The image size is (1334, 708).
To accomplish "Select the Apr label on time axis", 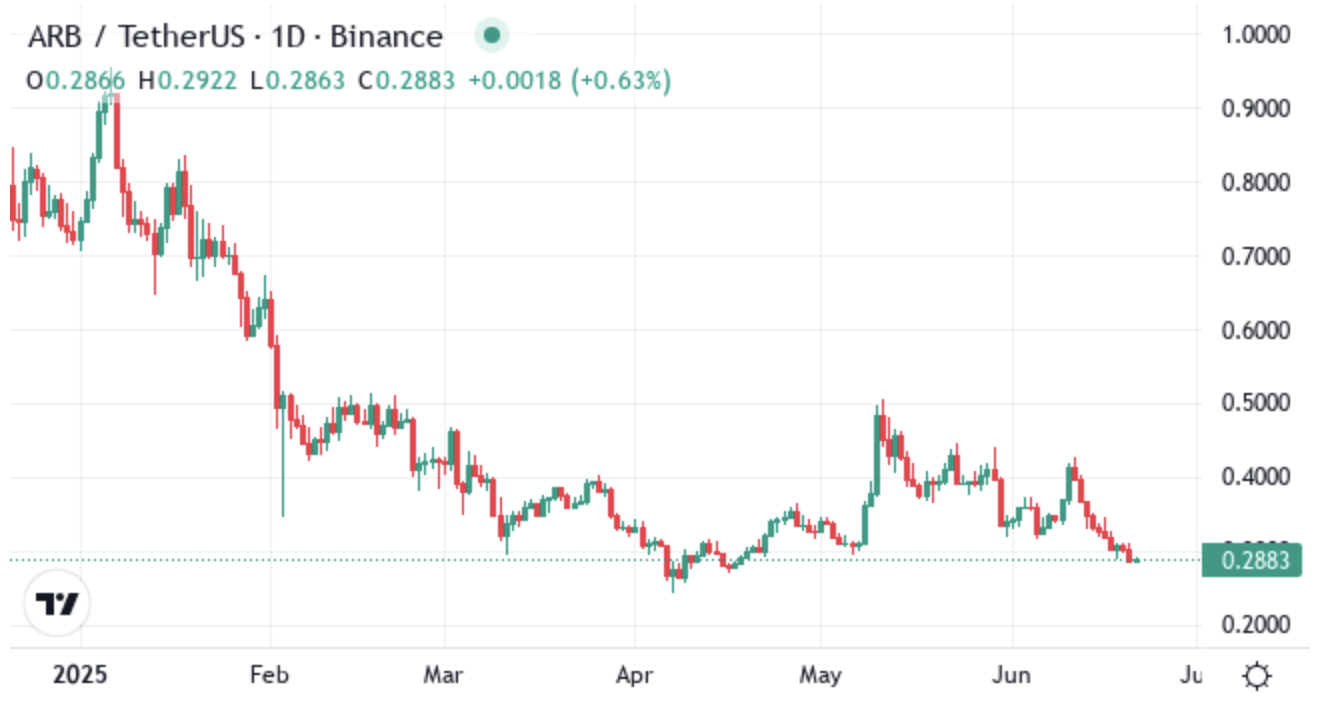I will pyautogui.click(x=634, y=675).
